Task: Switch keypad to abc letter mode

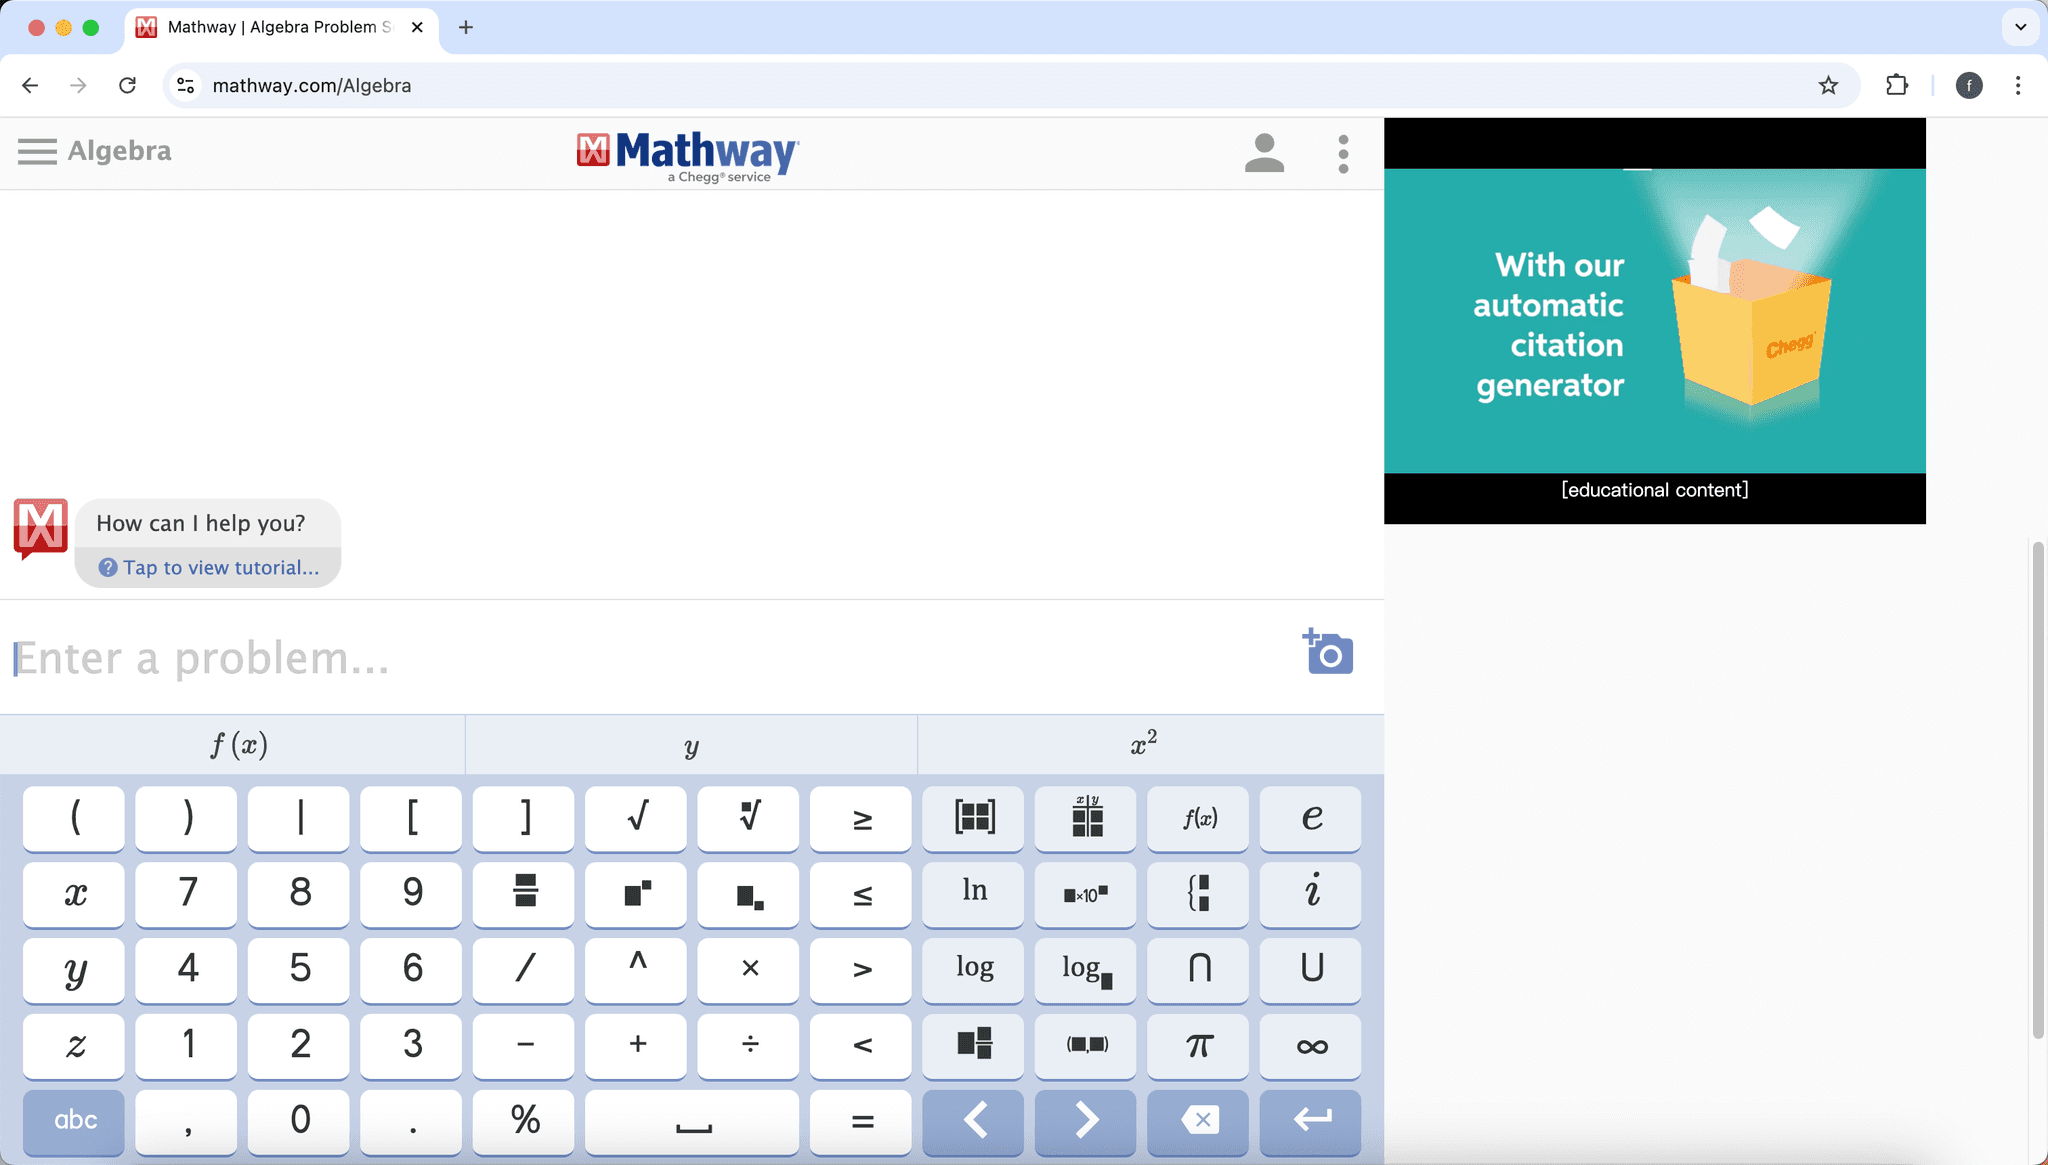Action: coord(73,1122)
